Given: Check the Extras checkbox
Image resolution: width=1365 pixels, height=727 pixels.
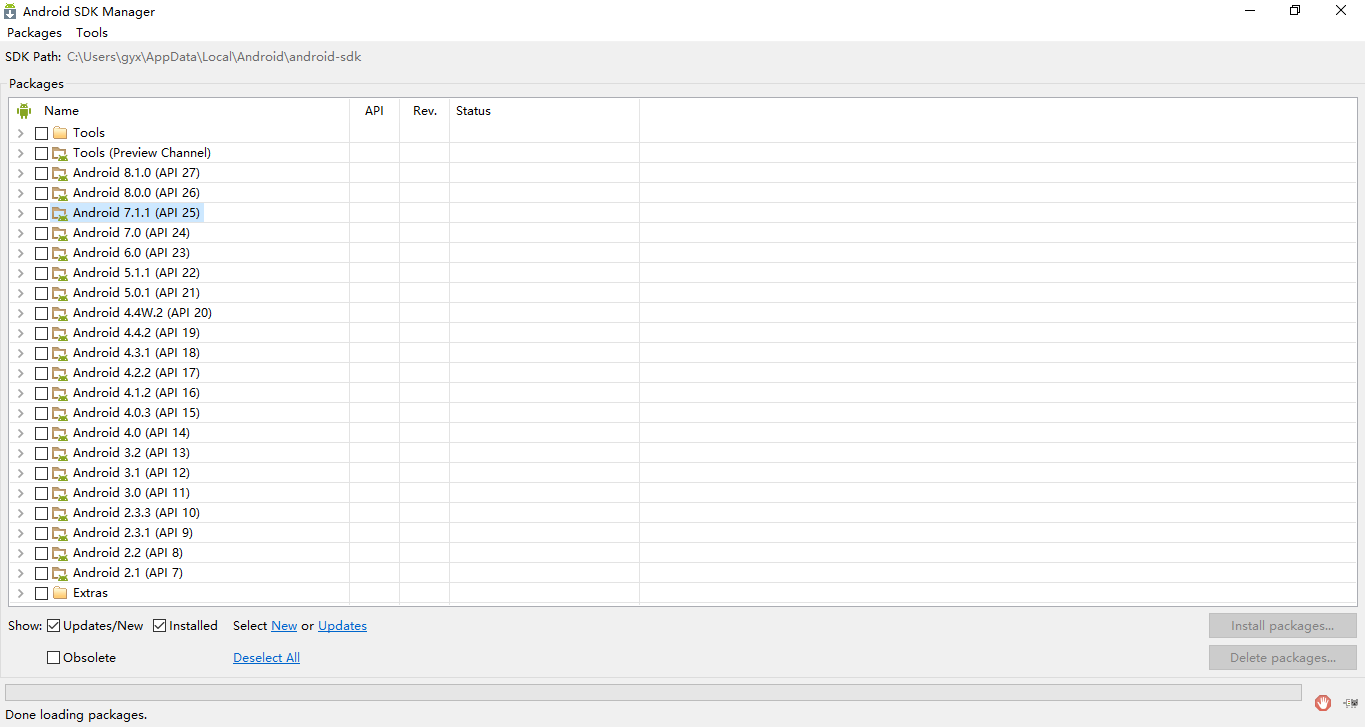Looking at the screenshot, I should pos(41,593).
